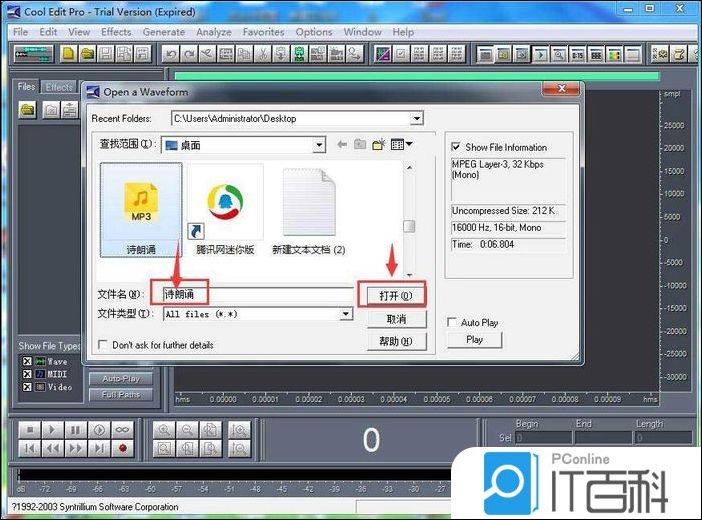702x520 pixels.
Task: Toggle the MIDI file type checkbox
Action: (27, 374)
